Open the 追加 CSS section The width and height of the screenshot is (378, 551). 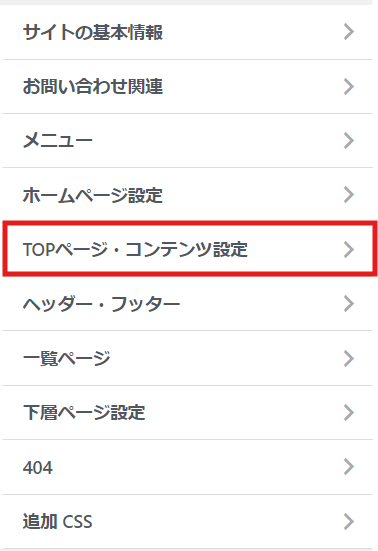(x=187, y=521)
